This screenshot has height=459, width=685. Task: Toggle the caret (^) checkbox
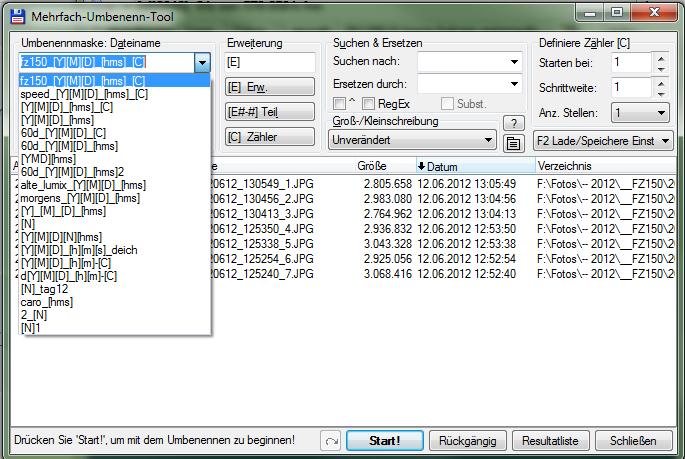tap(339, 104)
